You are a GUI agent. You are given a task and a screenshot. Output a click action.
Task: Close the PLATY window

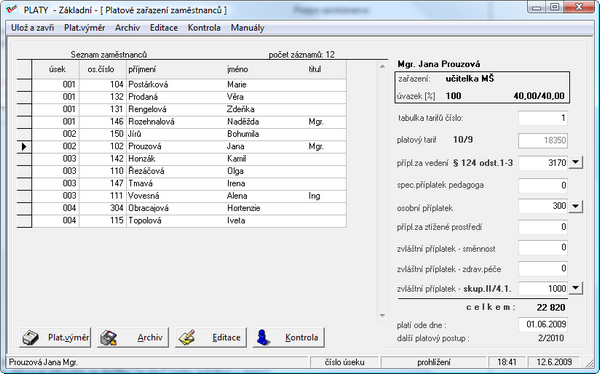[x=579, y=7]
